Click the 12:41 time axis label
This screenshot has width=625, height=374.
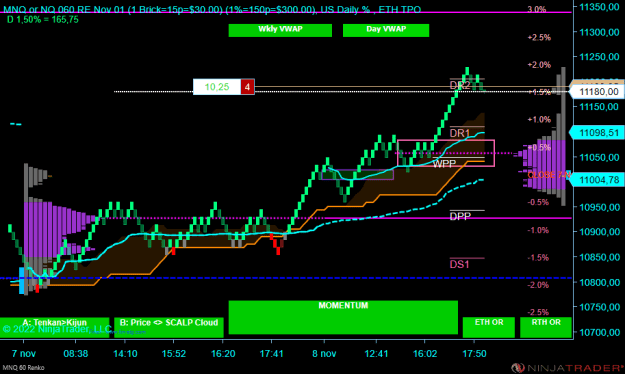coord(376,354)
